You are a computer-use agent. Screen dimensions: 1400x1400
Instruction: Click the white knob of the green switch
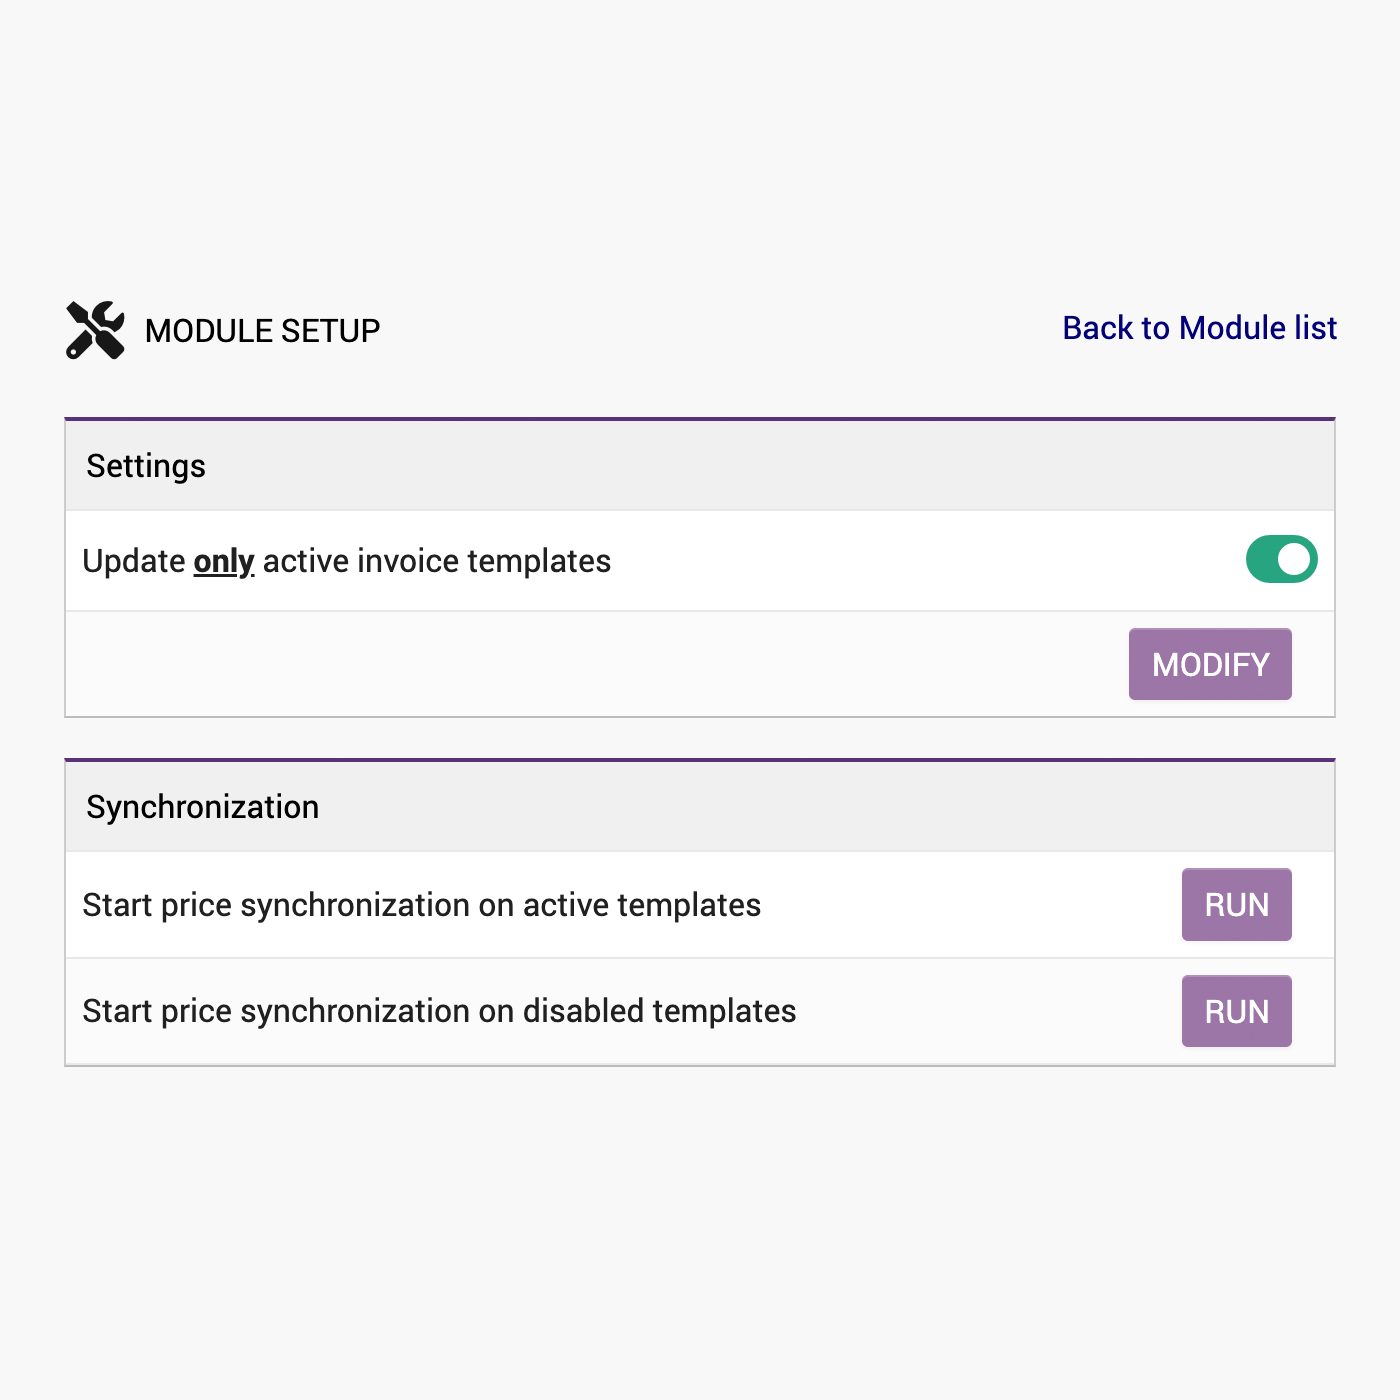click(1294, 559)
